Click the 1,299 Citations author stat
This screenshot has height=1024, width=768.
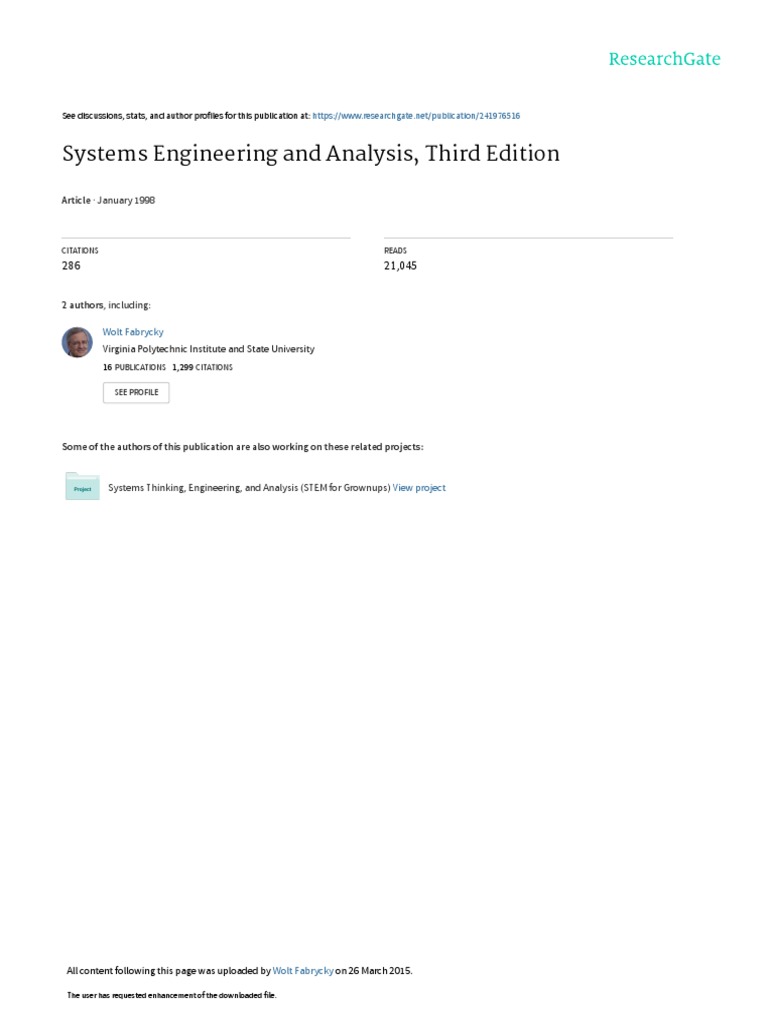(x=202, y=367)
